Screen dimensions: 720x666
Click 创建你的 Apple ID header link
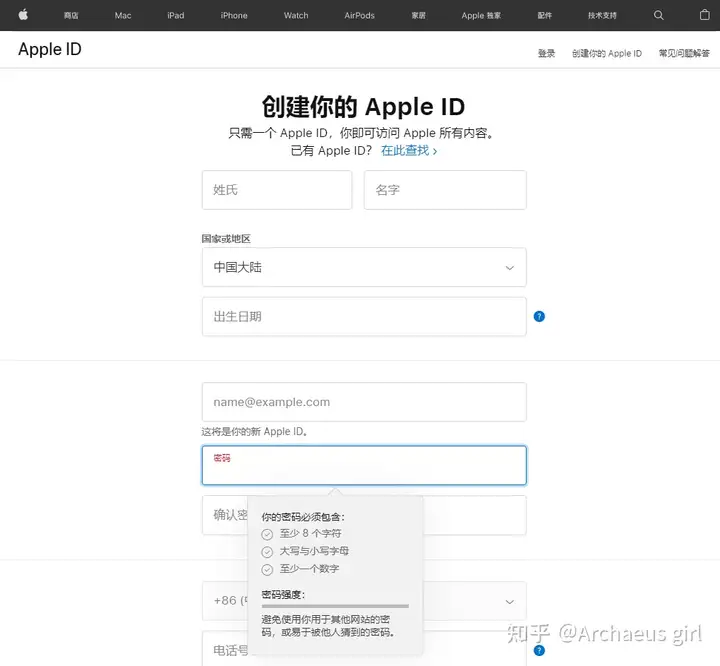(x=607, y=53)
